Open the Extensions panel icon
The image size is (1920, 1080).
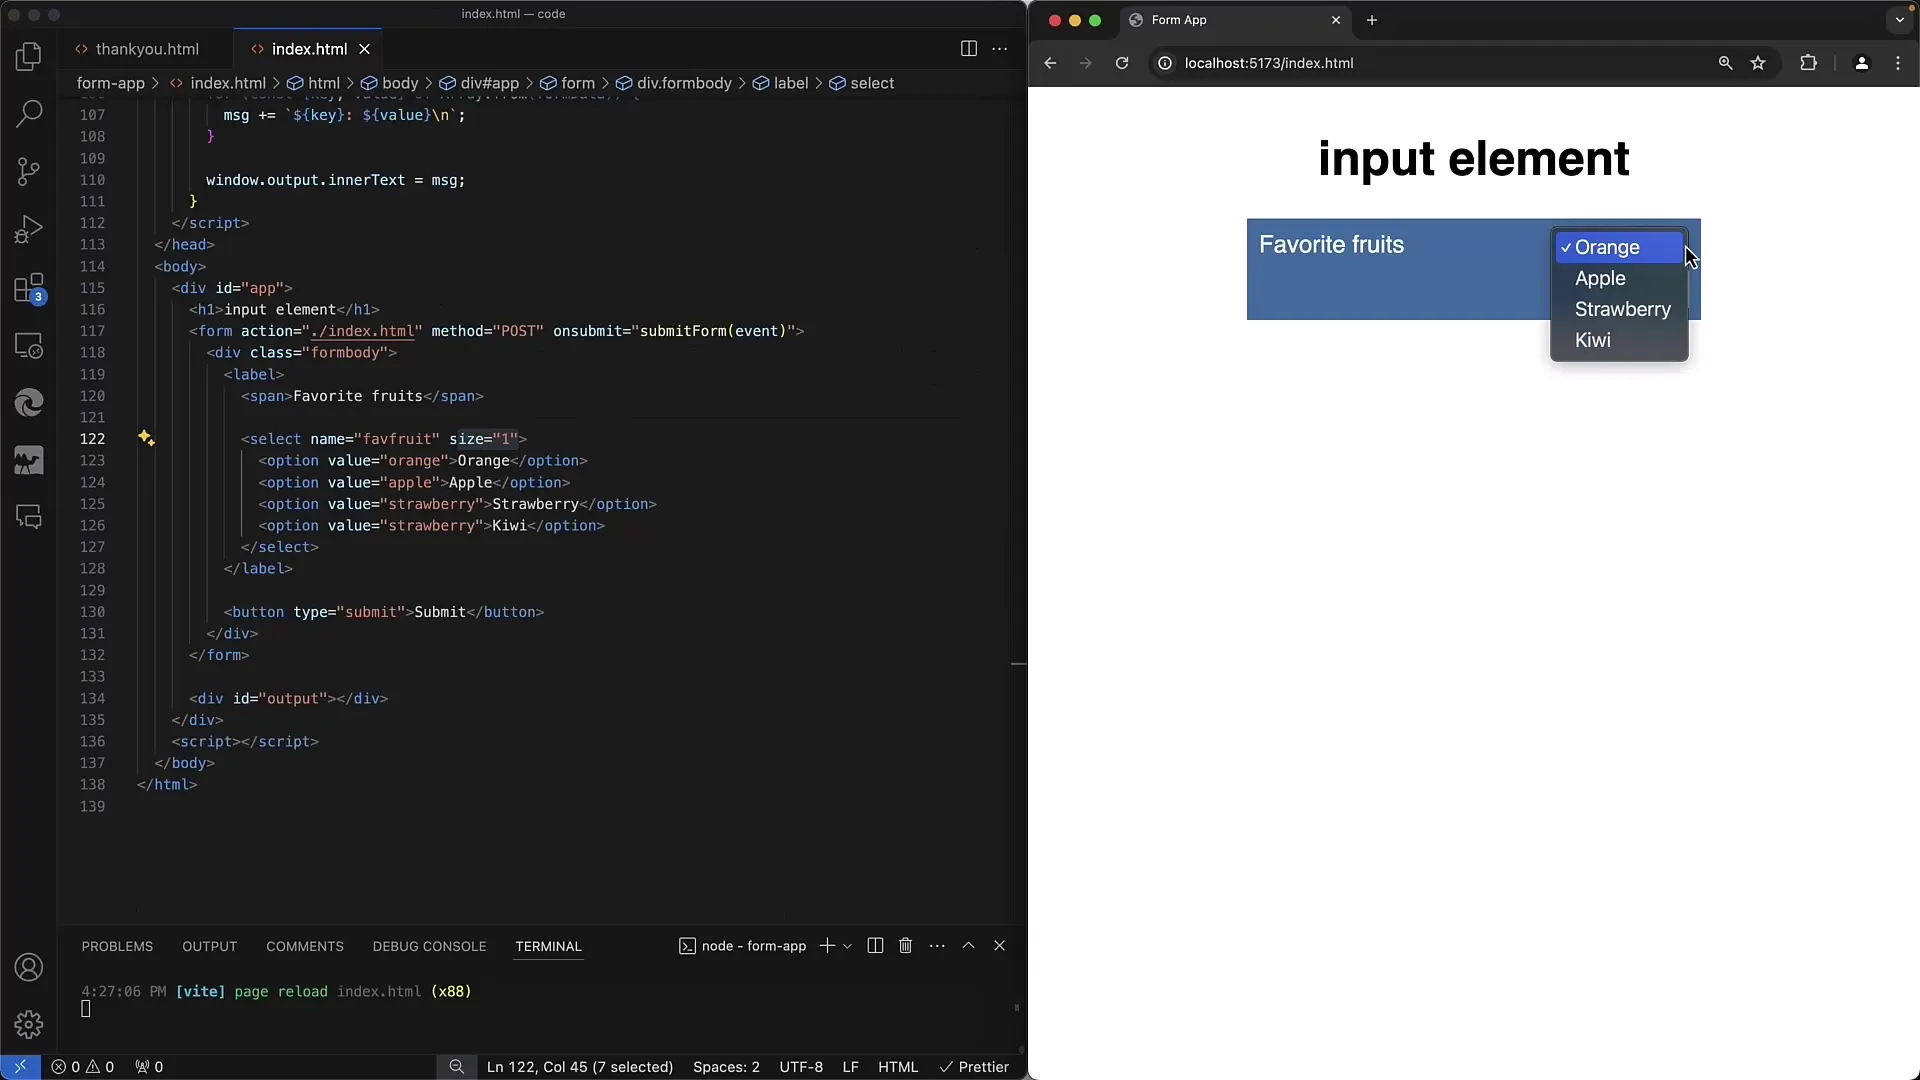click(x=29, y=287)
